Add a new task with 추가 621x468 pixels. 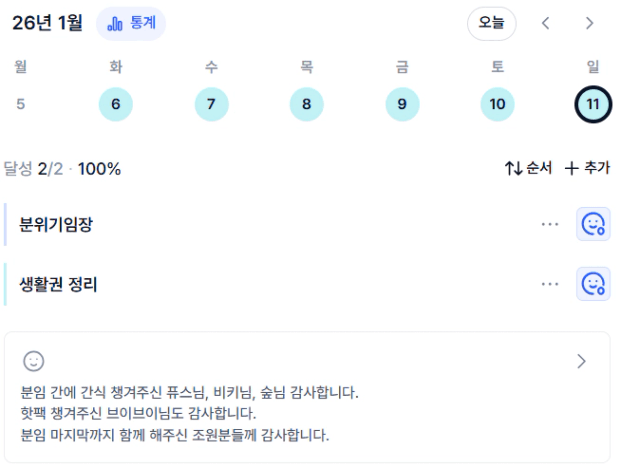click(587, 168)
